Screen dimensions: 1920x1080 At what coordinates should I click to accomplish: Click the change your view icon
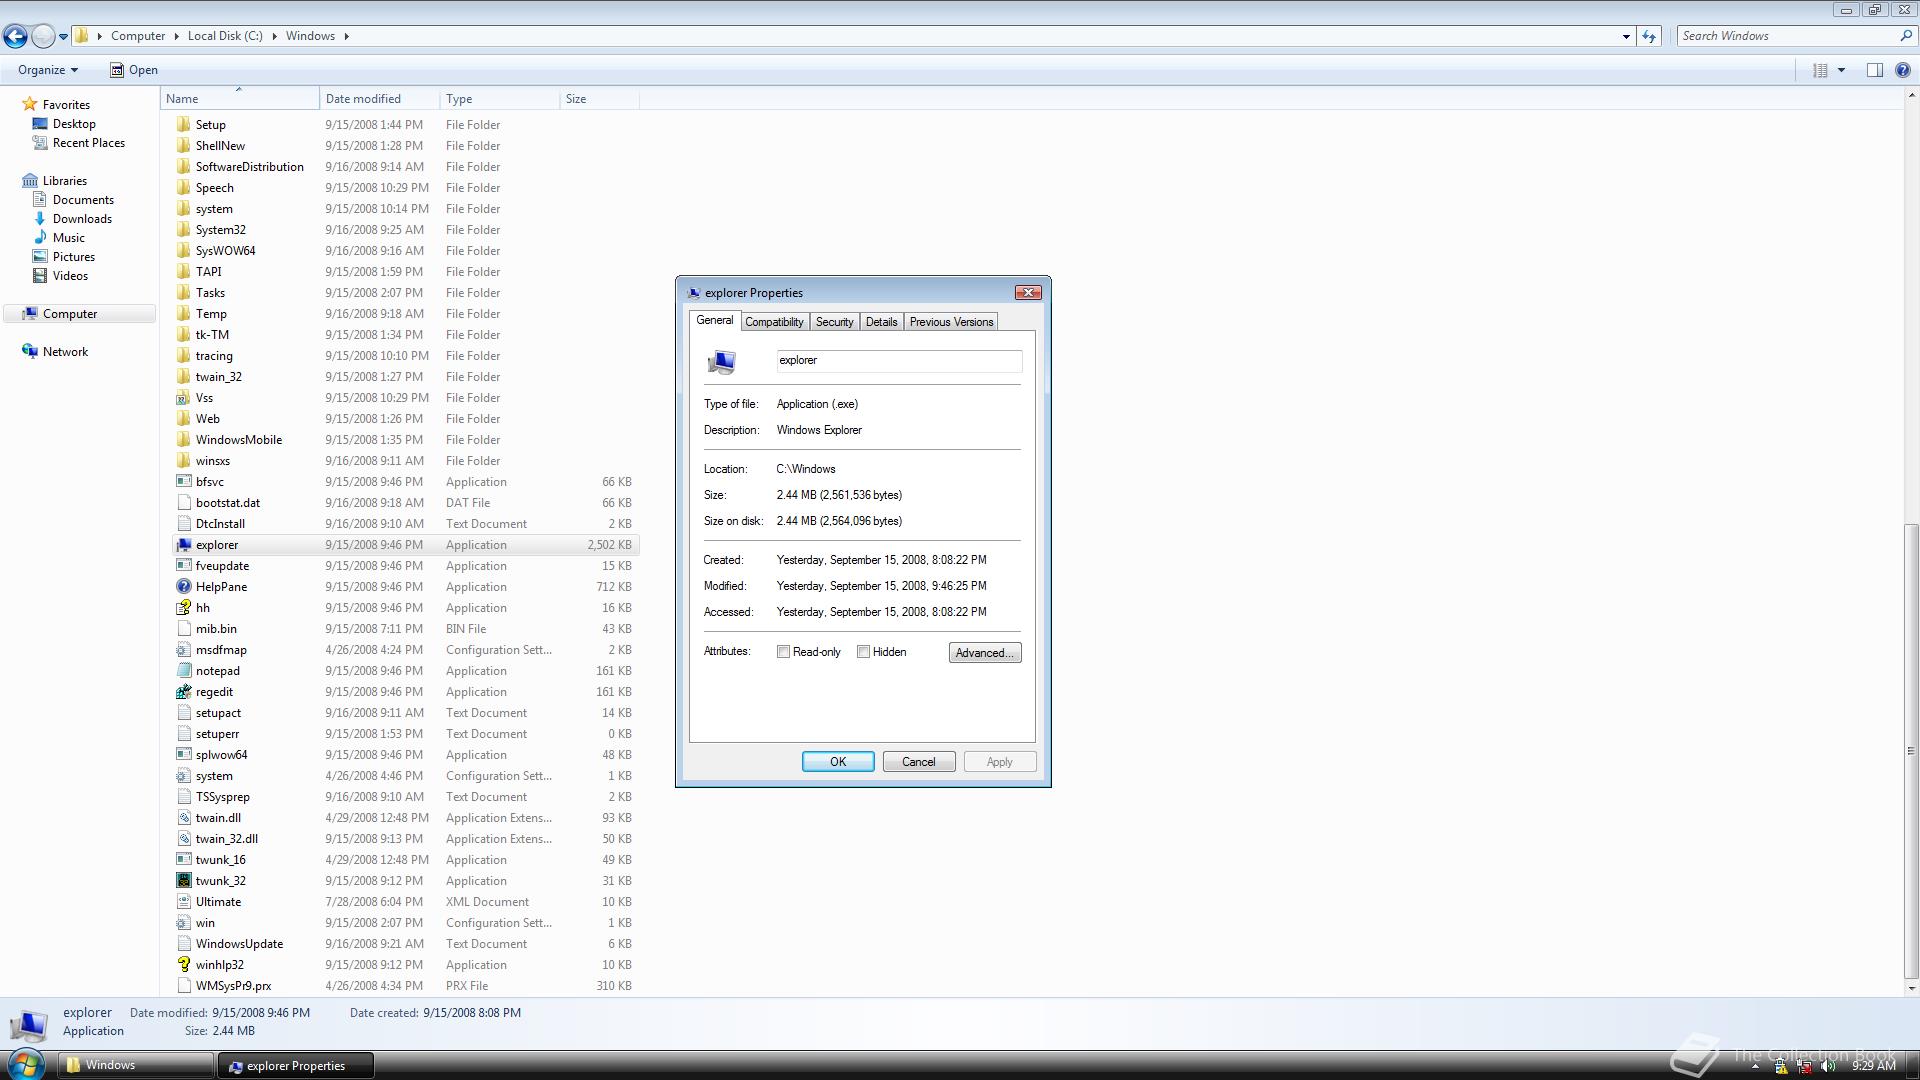(1820, 70)
